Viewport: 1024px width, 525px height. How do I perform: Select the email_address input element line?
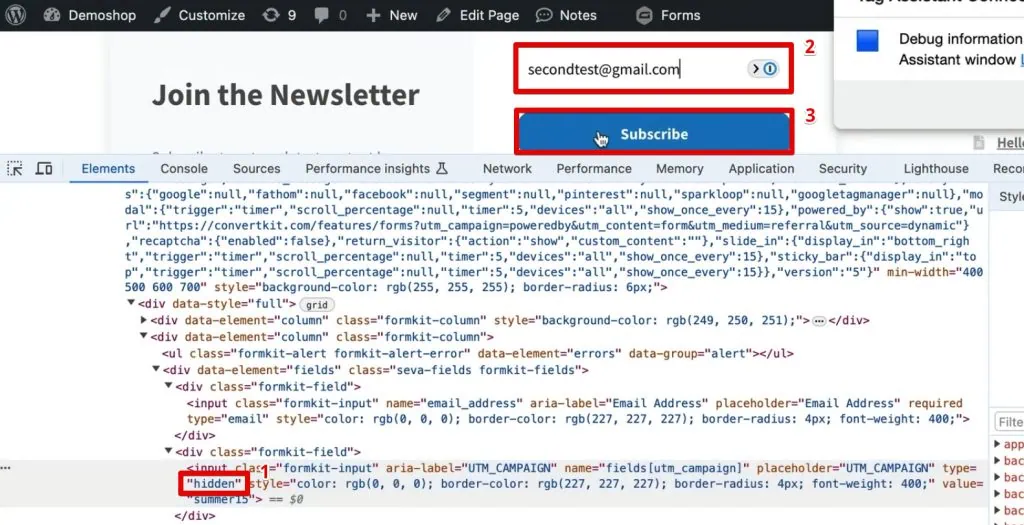coord(577,411)
